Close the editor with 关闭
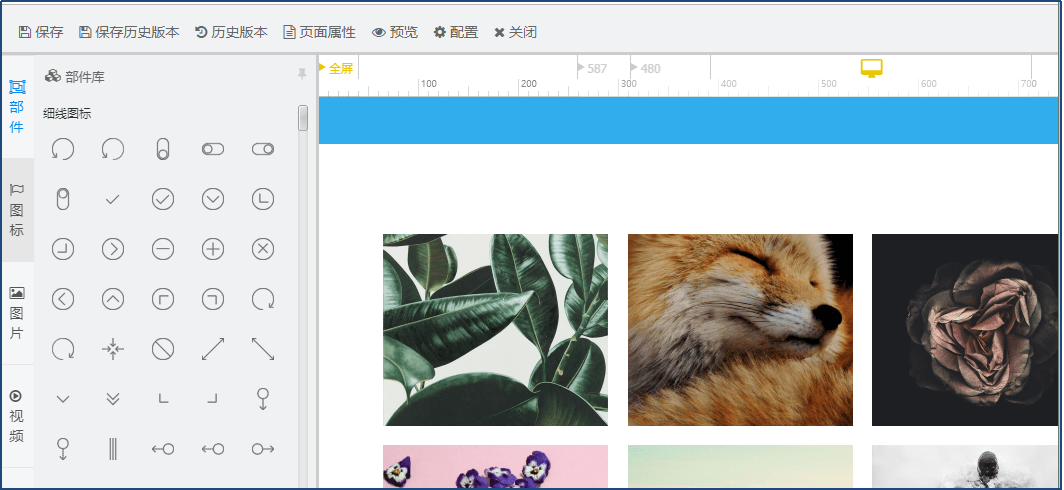1064x490 pixels. click(x=515, y=32)
